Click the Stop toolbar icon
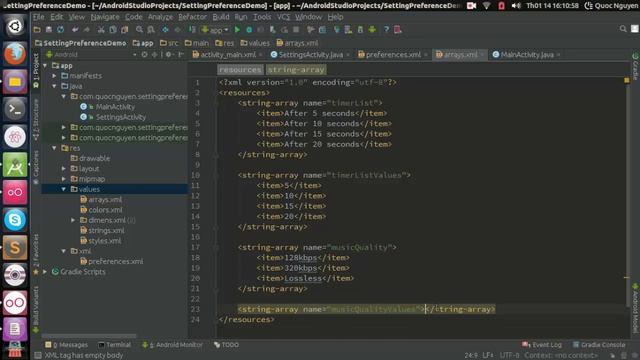The image size is (640, 360). (x=296, y=30)
